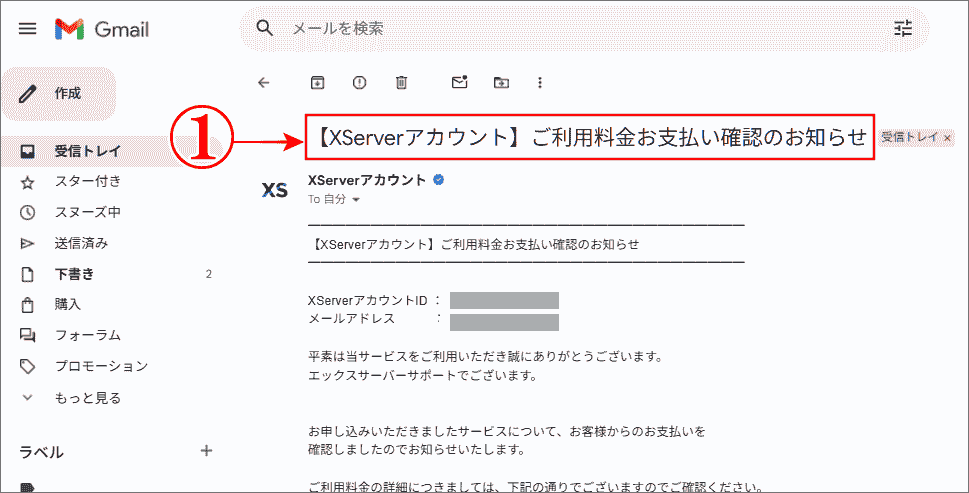Go back to inbox with arrow icon
The image size is (969, 493).
264,82
